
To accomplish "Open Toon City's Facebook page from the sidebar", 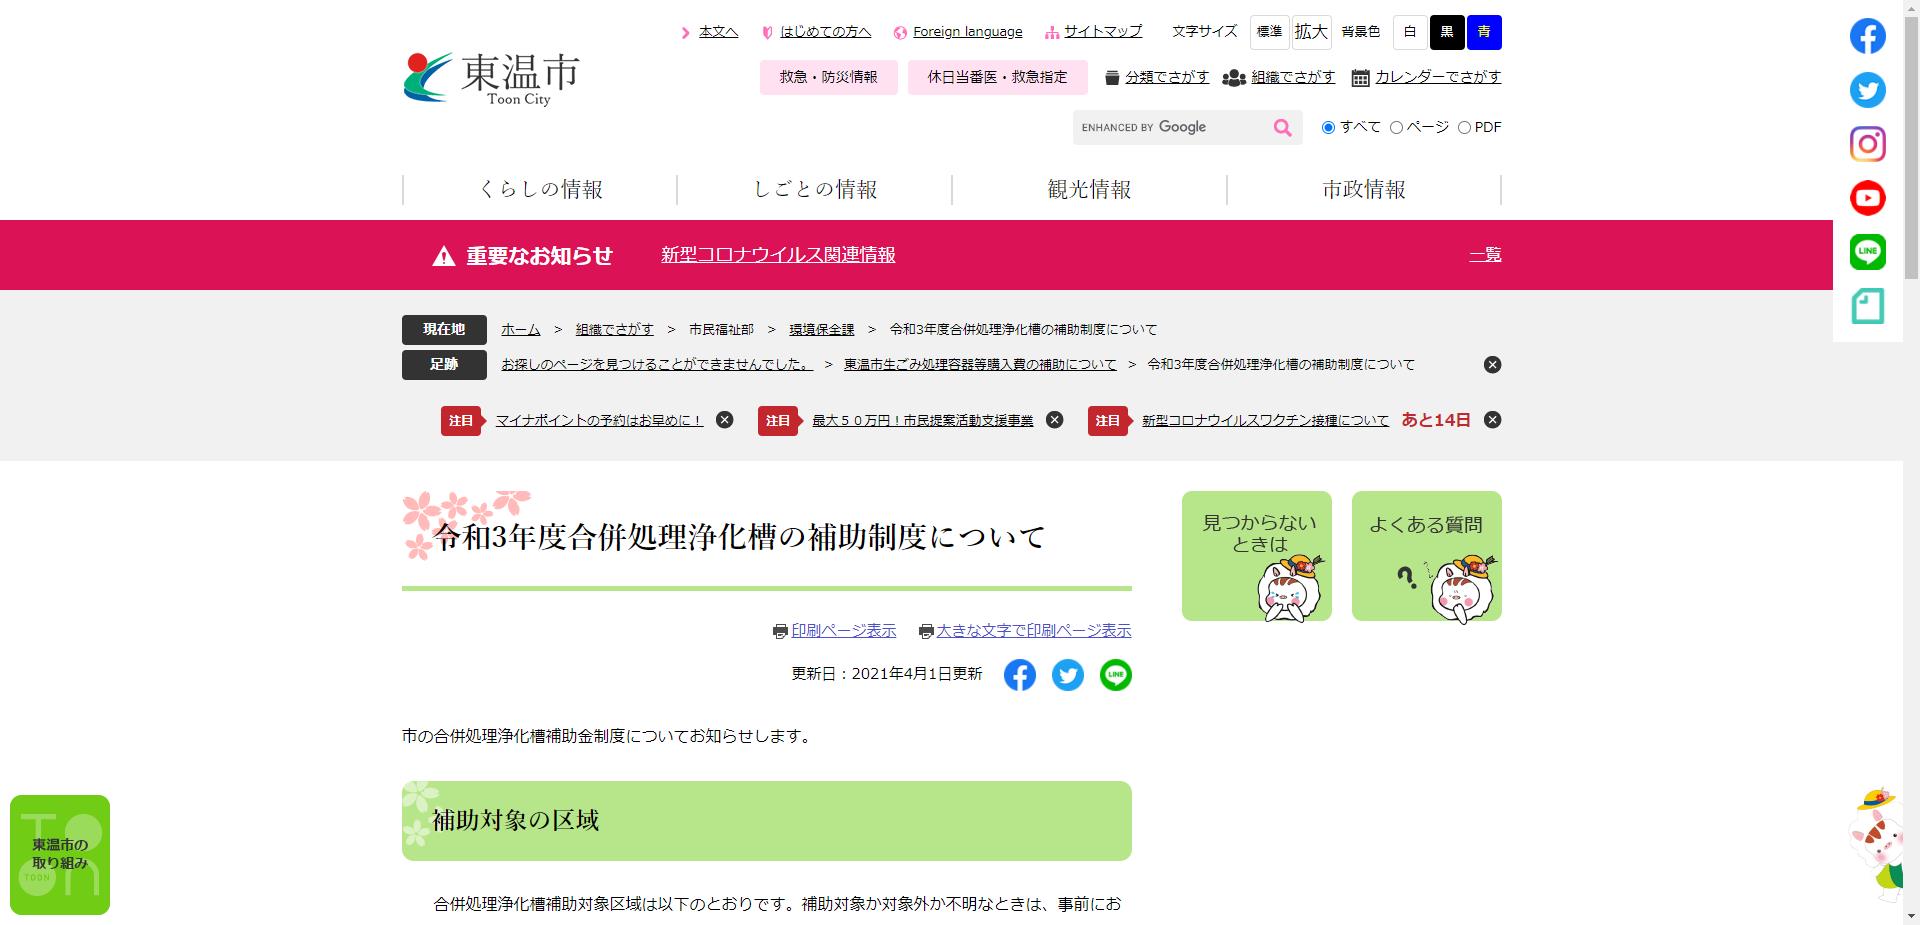I will tap(1866, 36).
